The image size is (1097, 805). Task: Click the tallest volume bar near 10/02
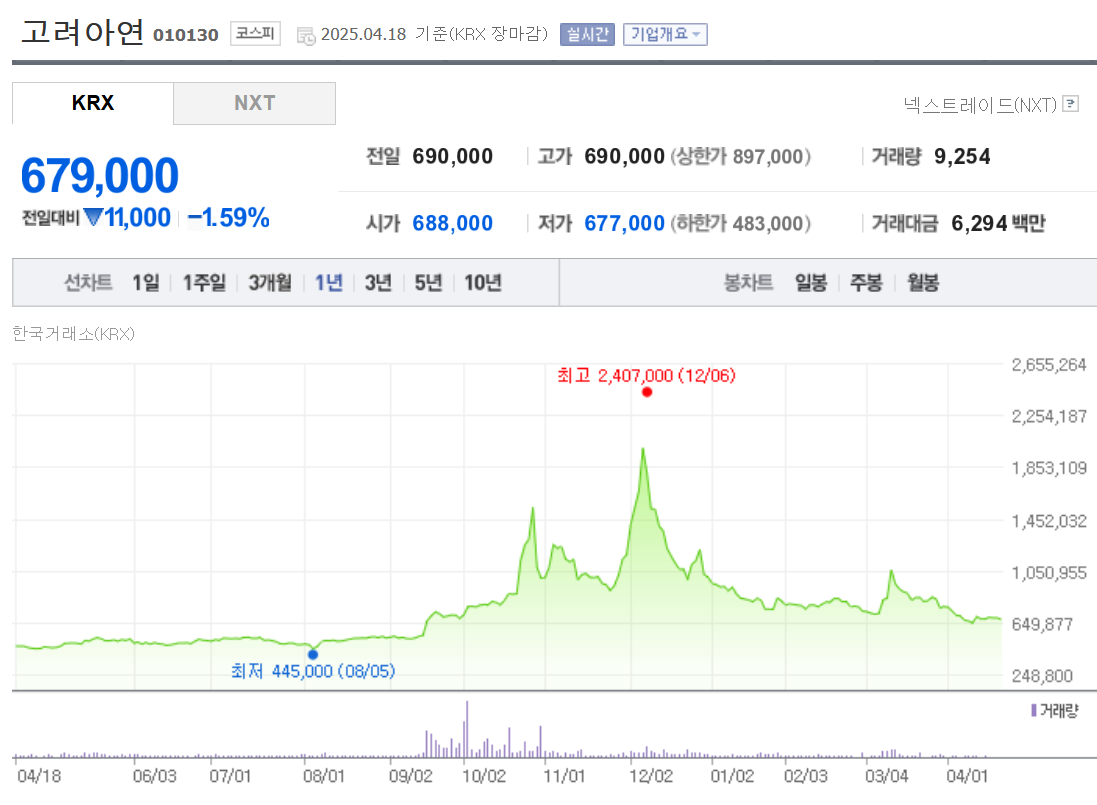(467, 729)
